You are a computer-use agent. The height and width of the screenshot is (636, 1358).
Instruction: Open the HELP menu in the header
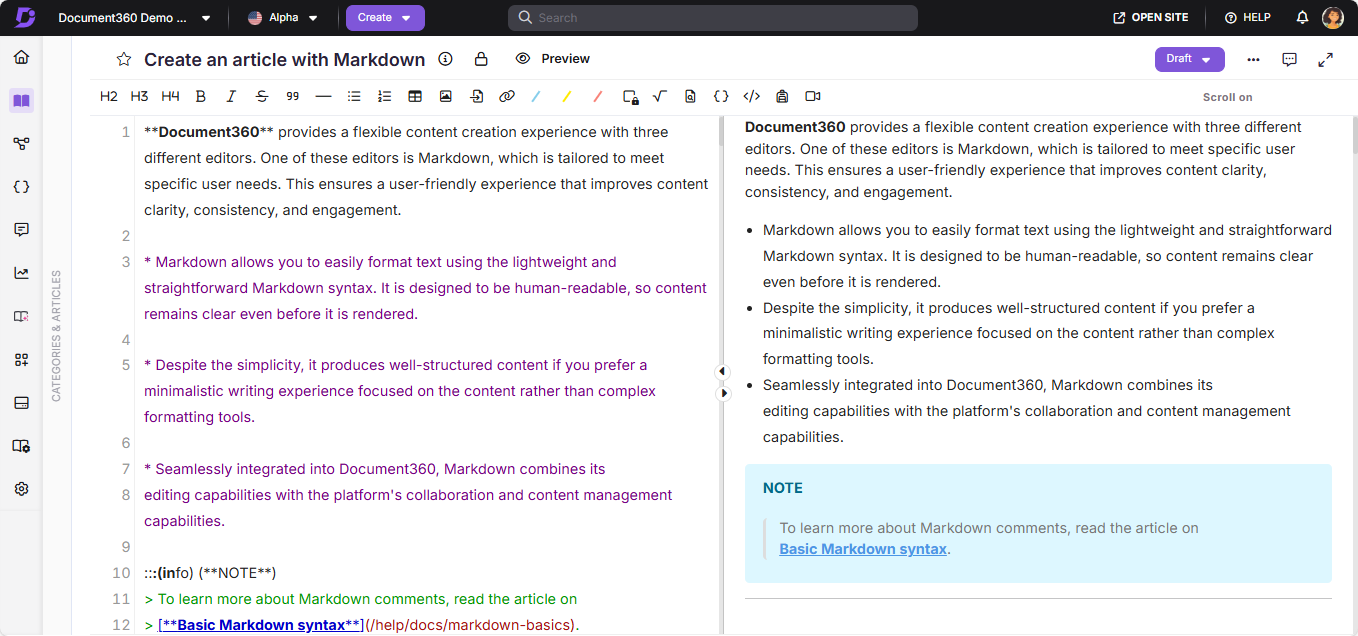click(x=1245, y=17)
